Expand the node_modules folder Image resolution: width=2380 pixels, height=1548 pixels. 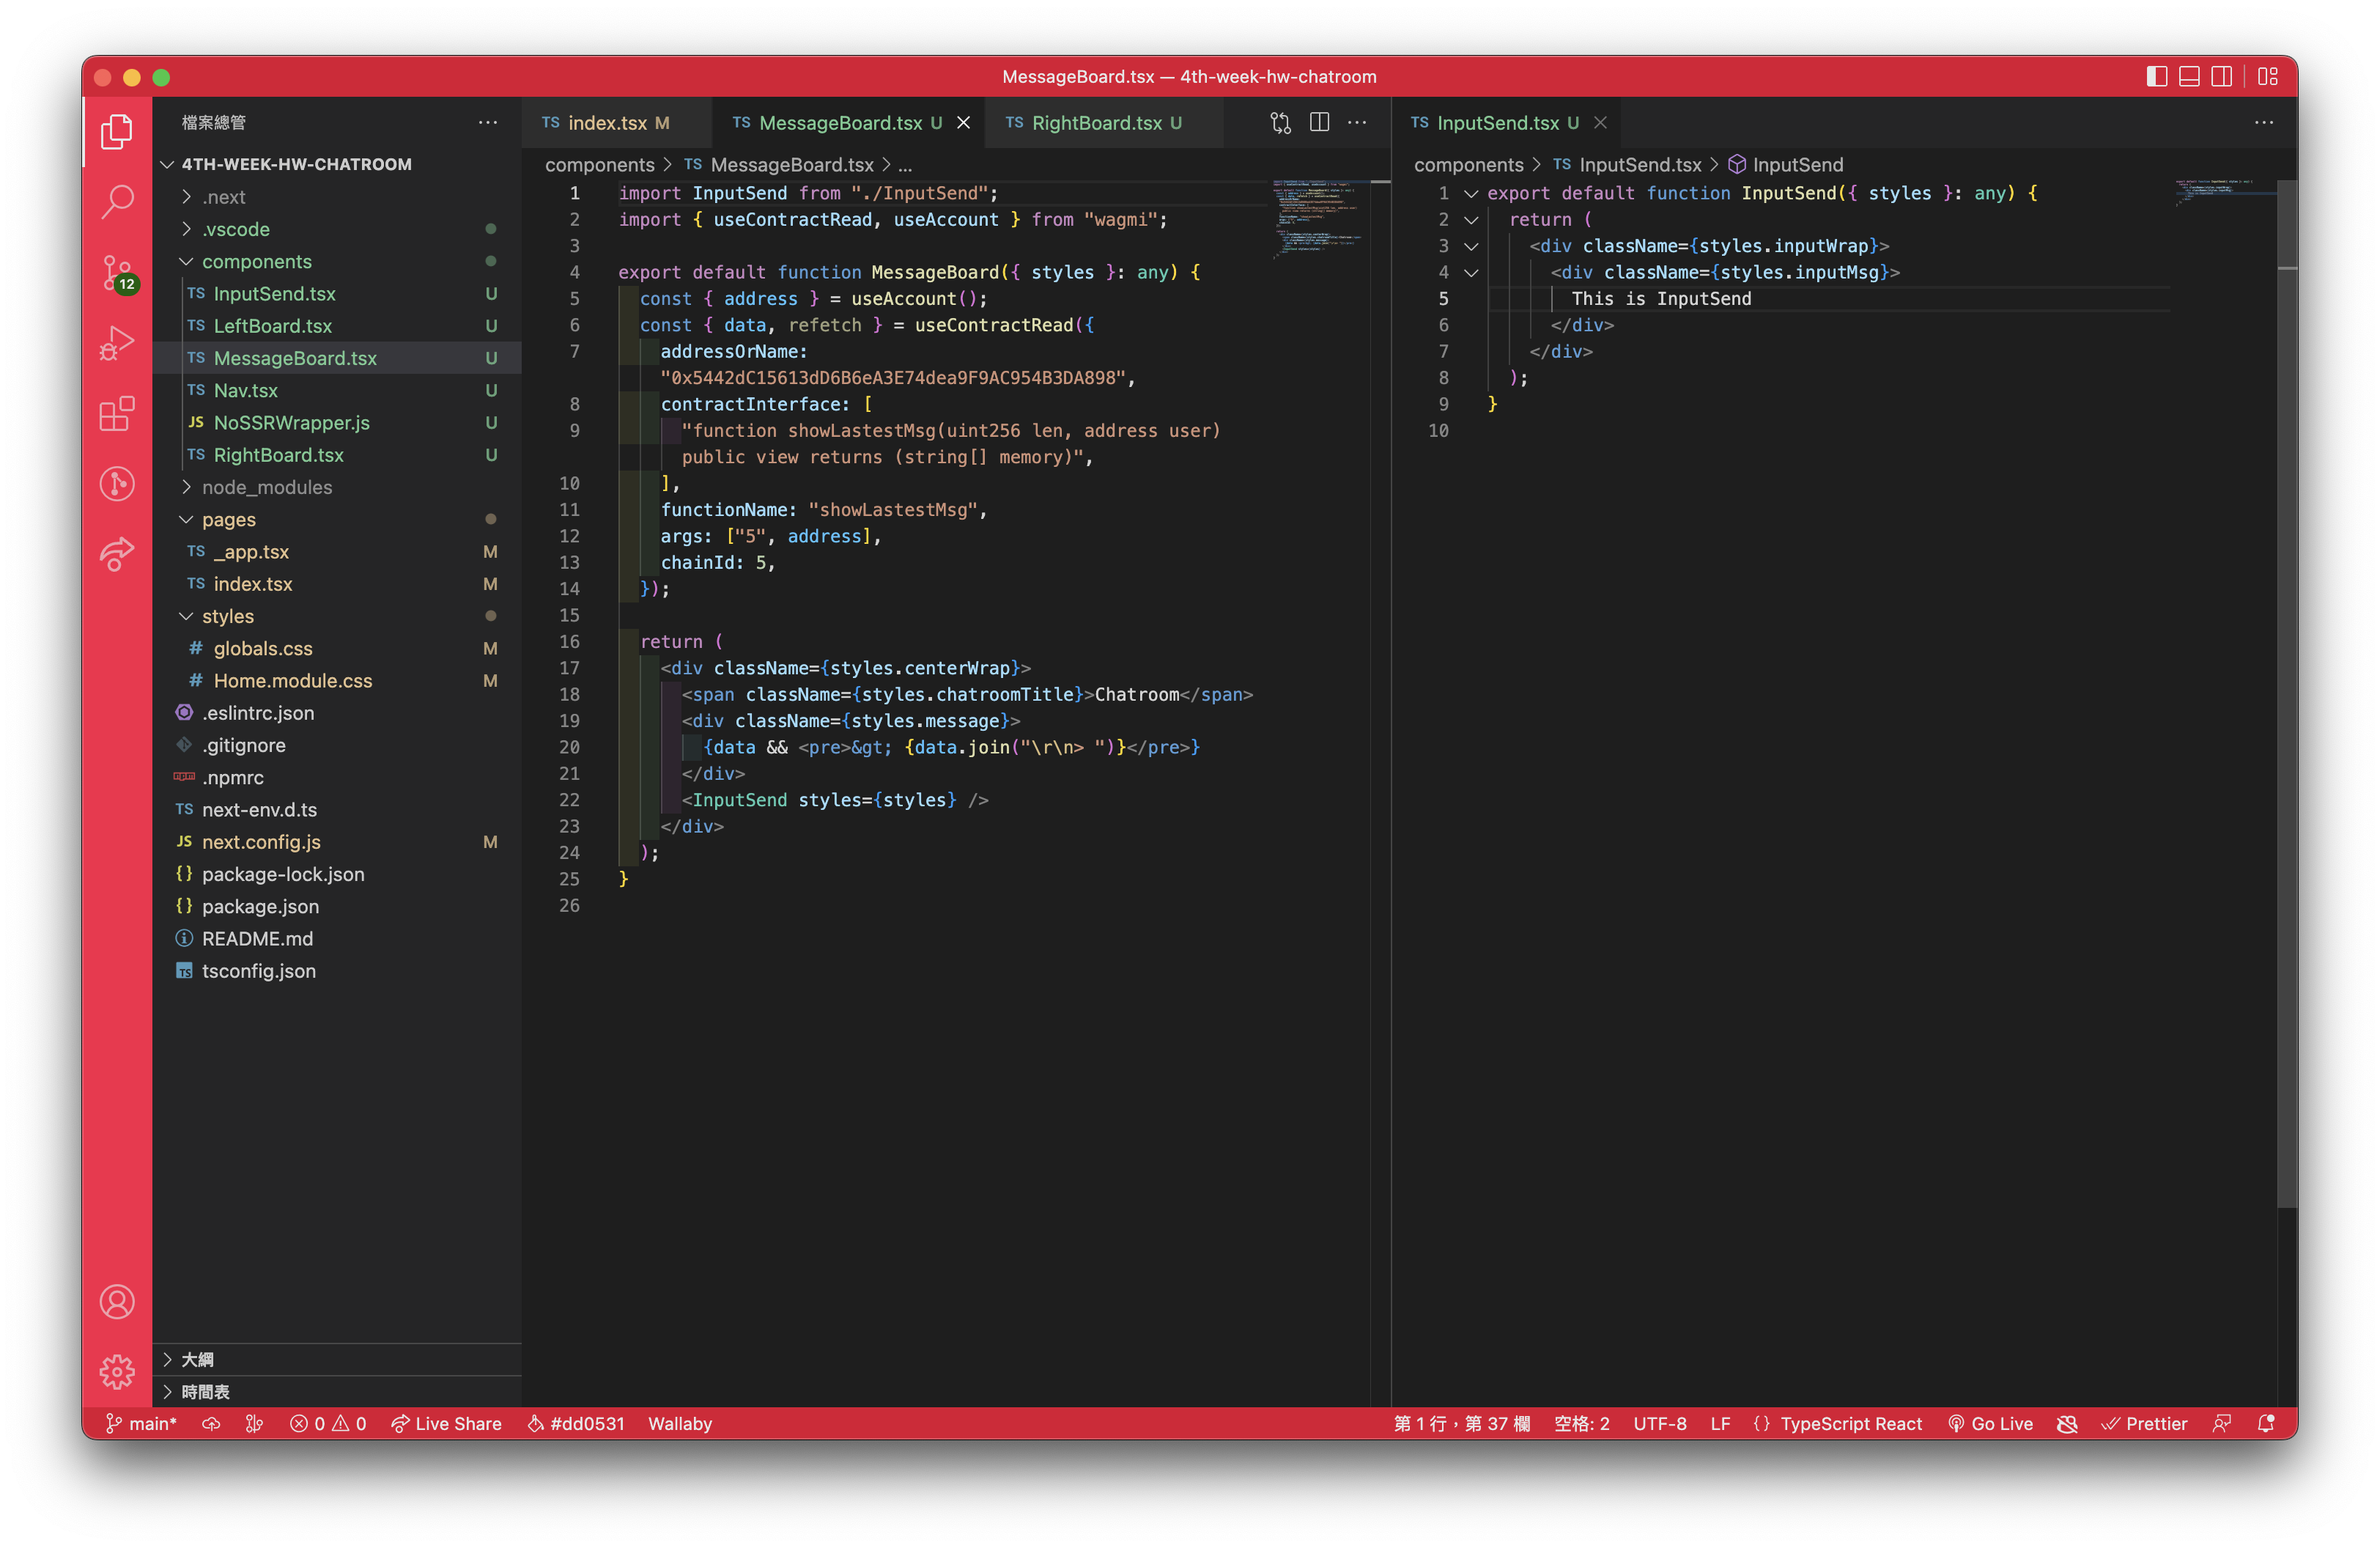(266, 487)
